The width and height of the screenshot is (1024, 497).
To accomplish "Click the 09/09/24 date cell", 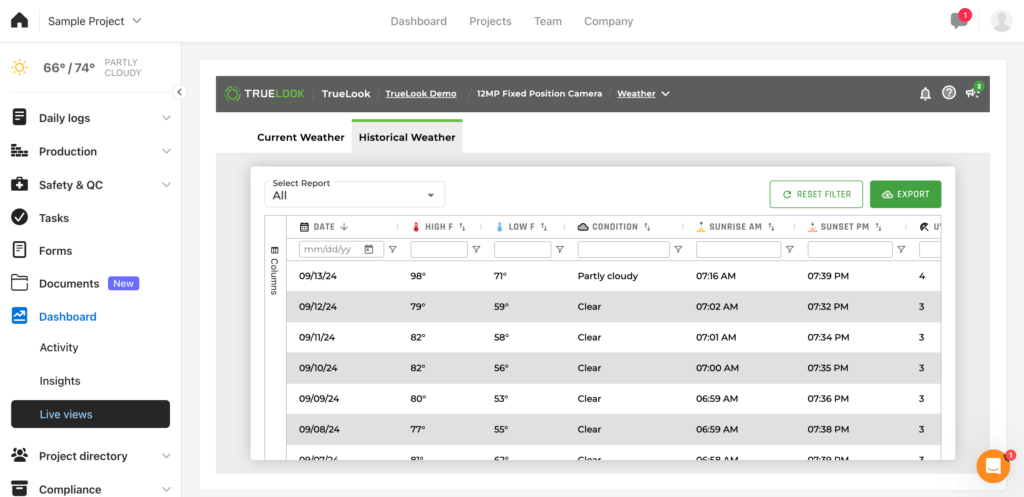I will (x=319, y=398).
